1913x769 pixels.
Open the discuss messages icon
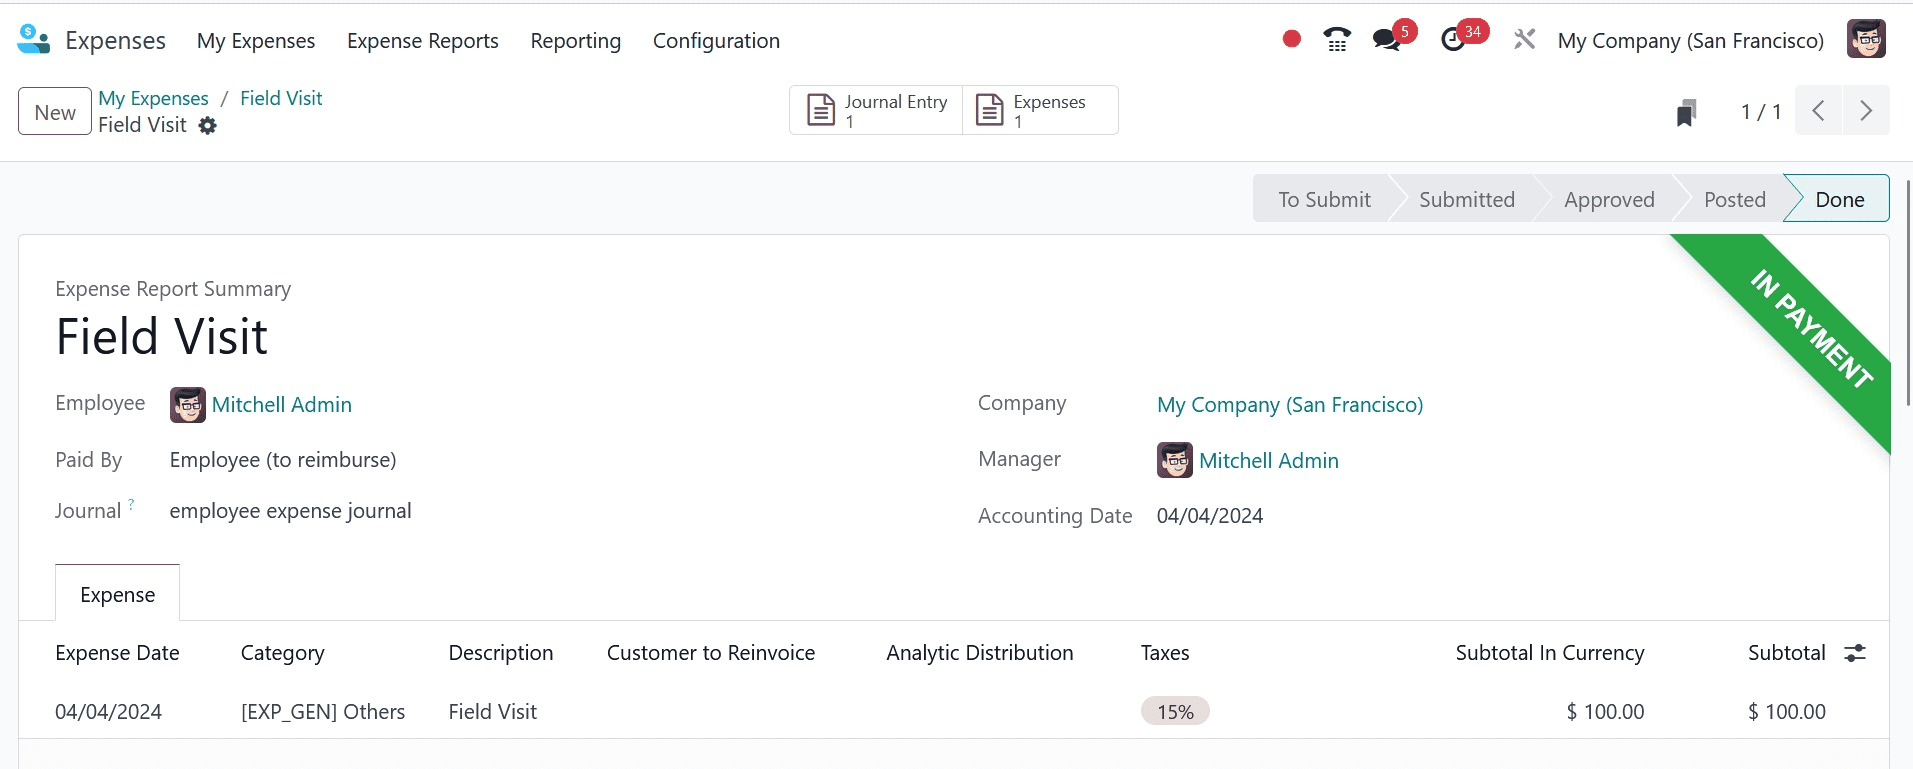1386,40
